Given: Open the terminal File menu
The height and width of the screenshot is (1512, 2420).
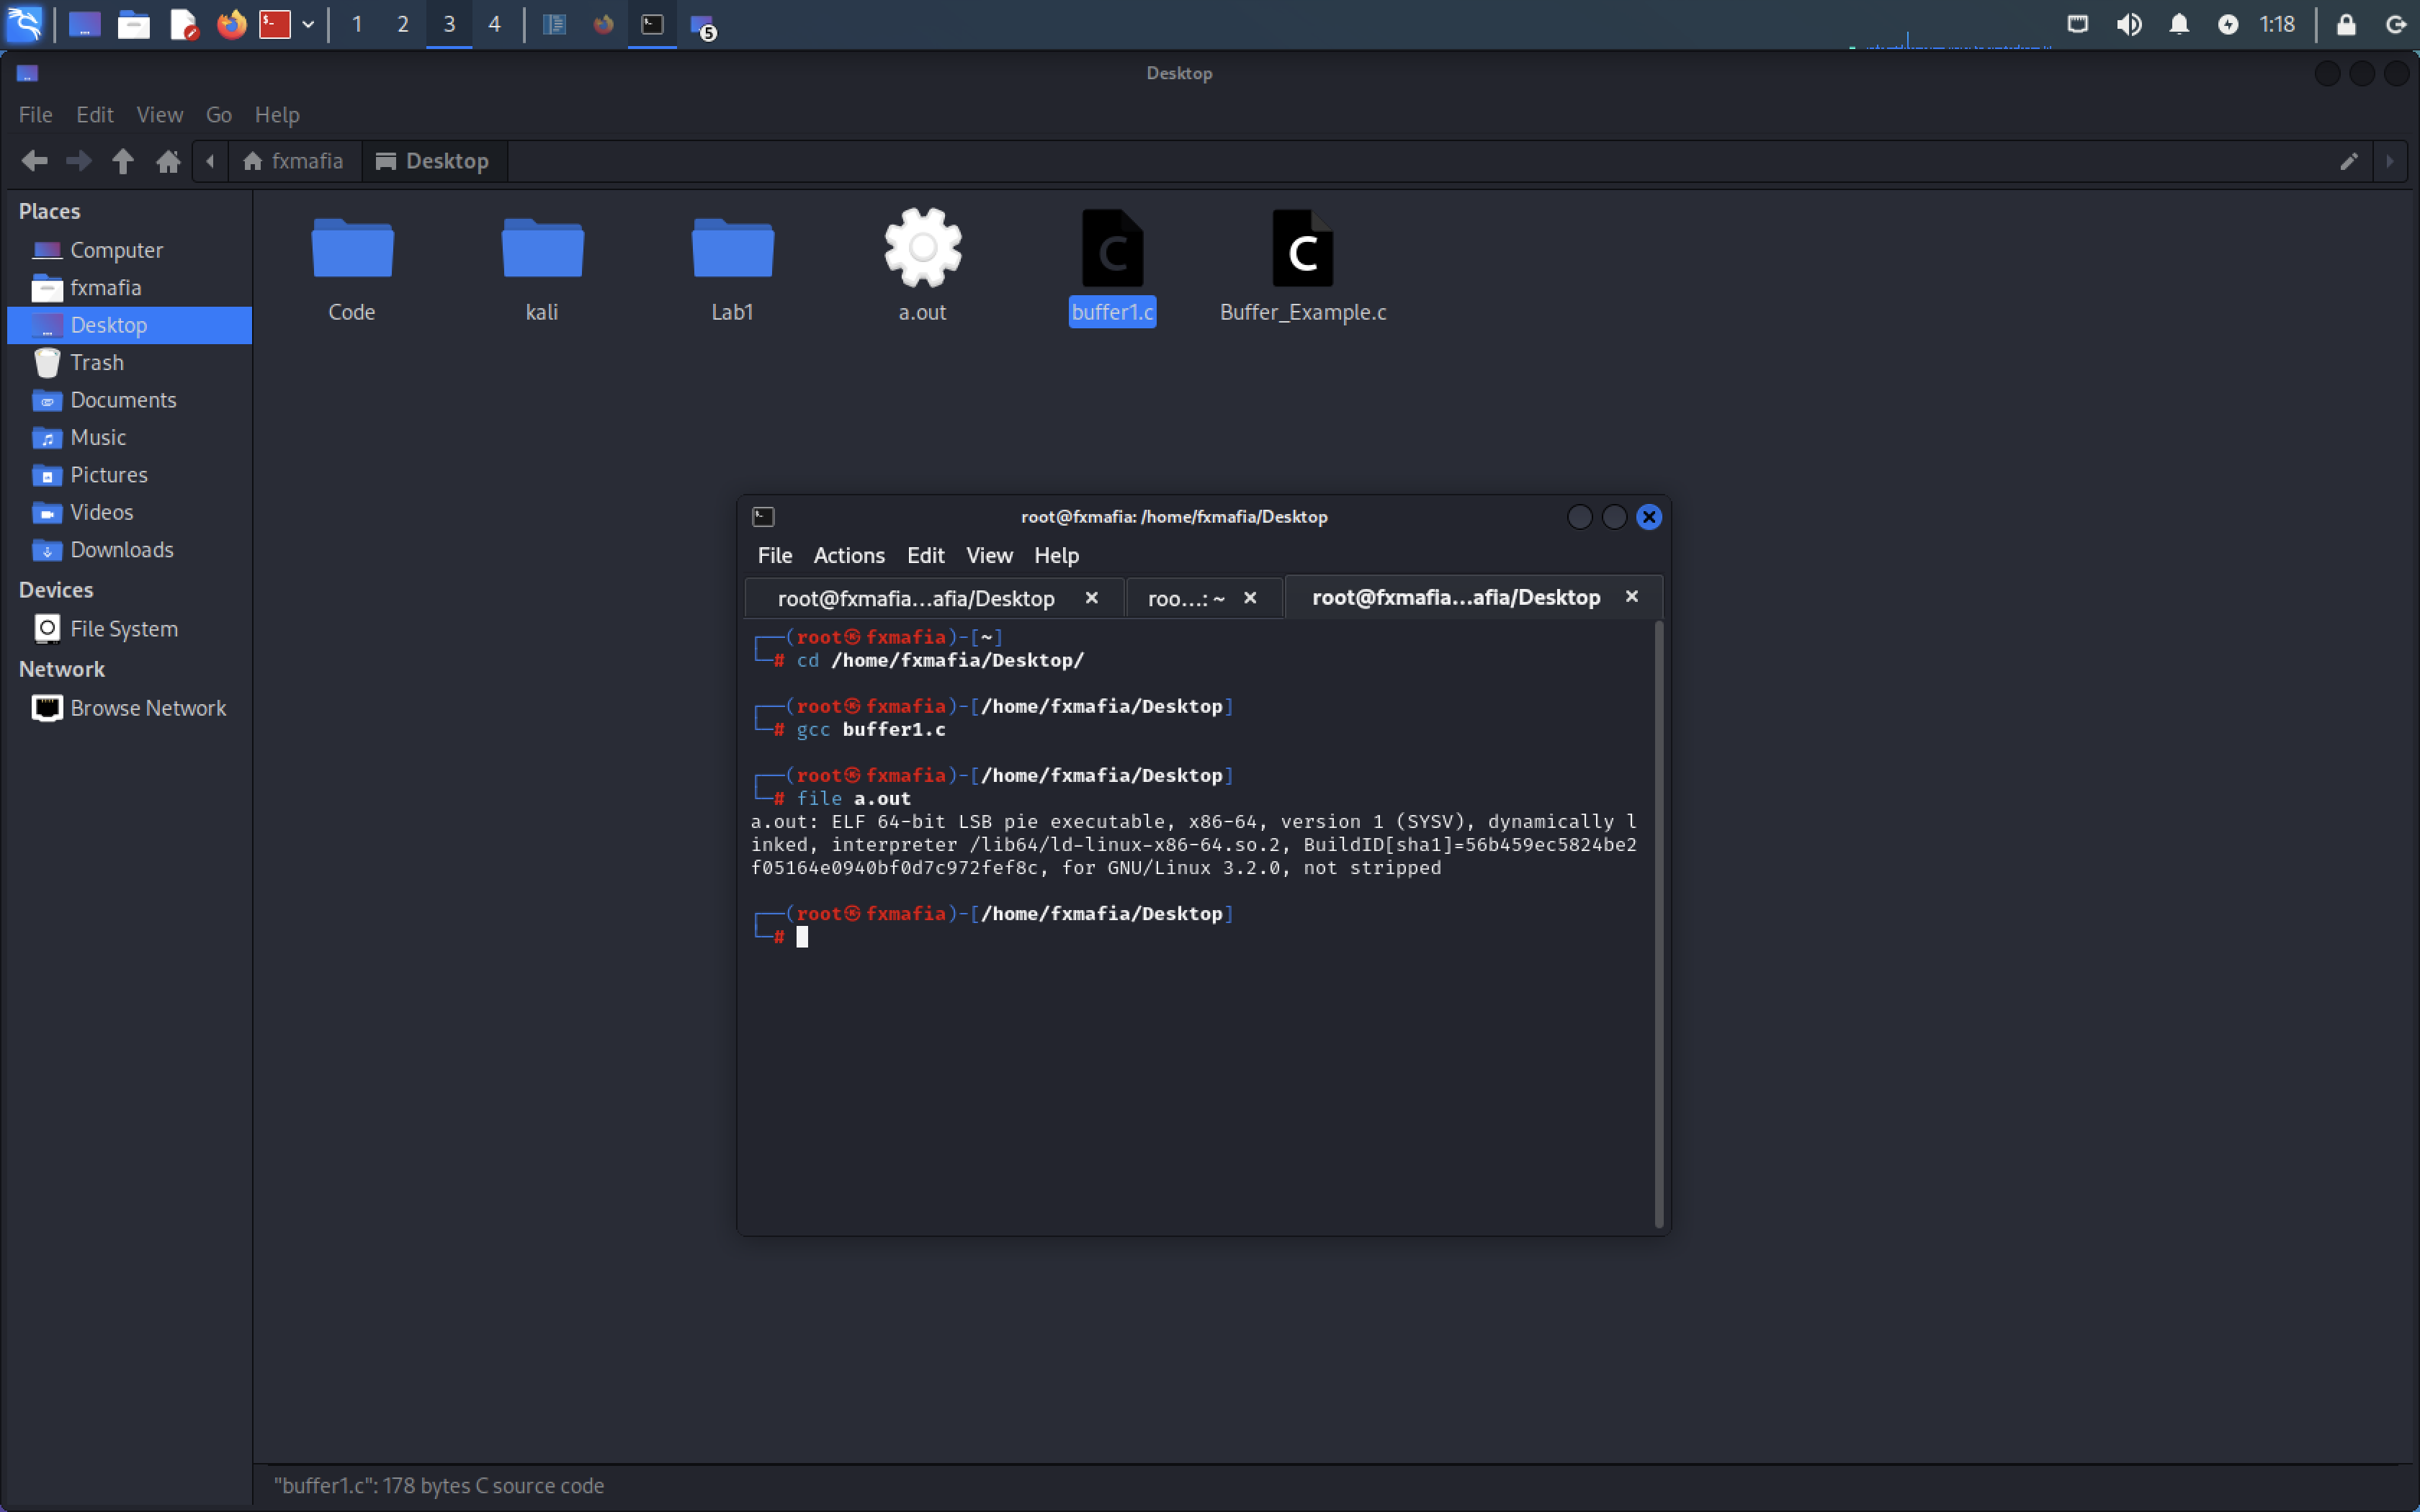Looking at the screenshot, I should [x=775, y=555].
